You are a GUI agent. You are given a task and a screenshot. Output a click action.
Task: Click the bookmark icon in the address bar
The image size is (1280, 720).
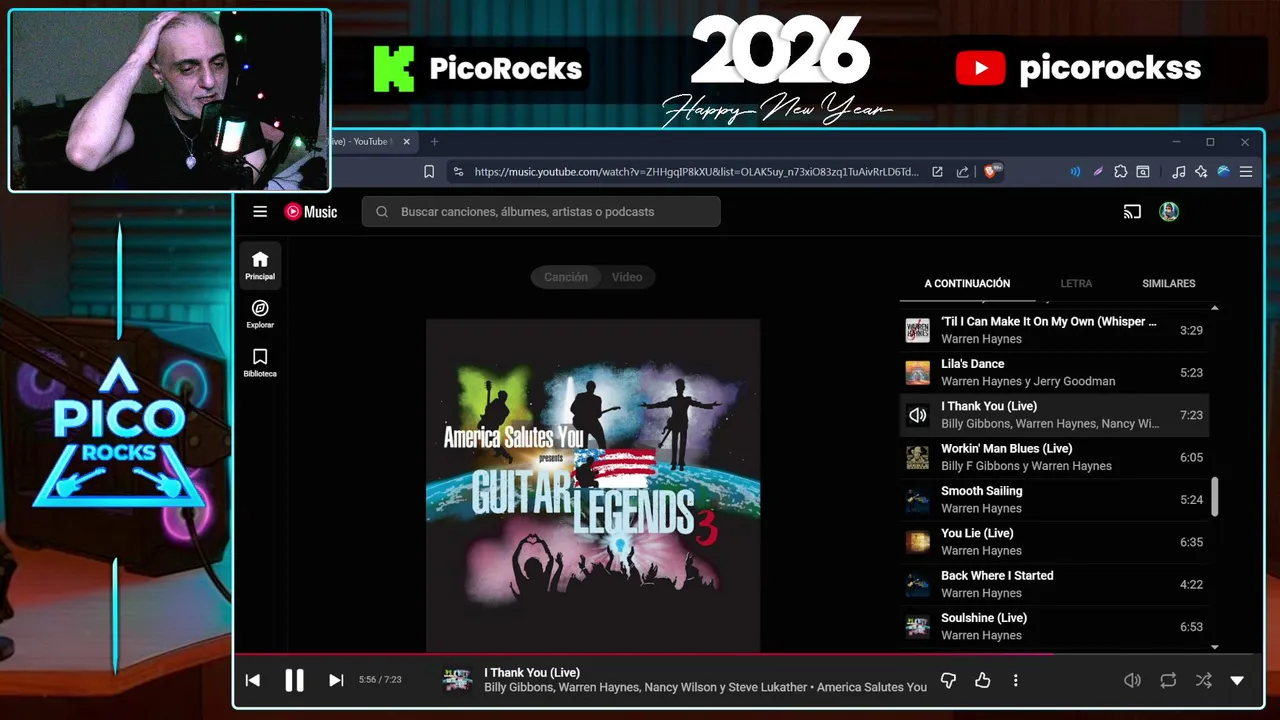tap(429, 172)
